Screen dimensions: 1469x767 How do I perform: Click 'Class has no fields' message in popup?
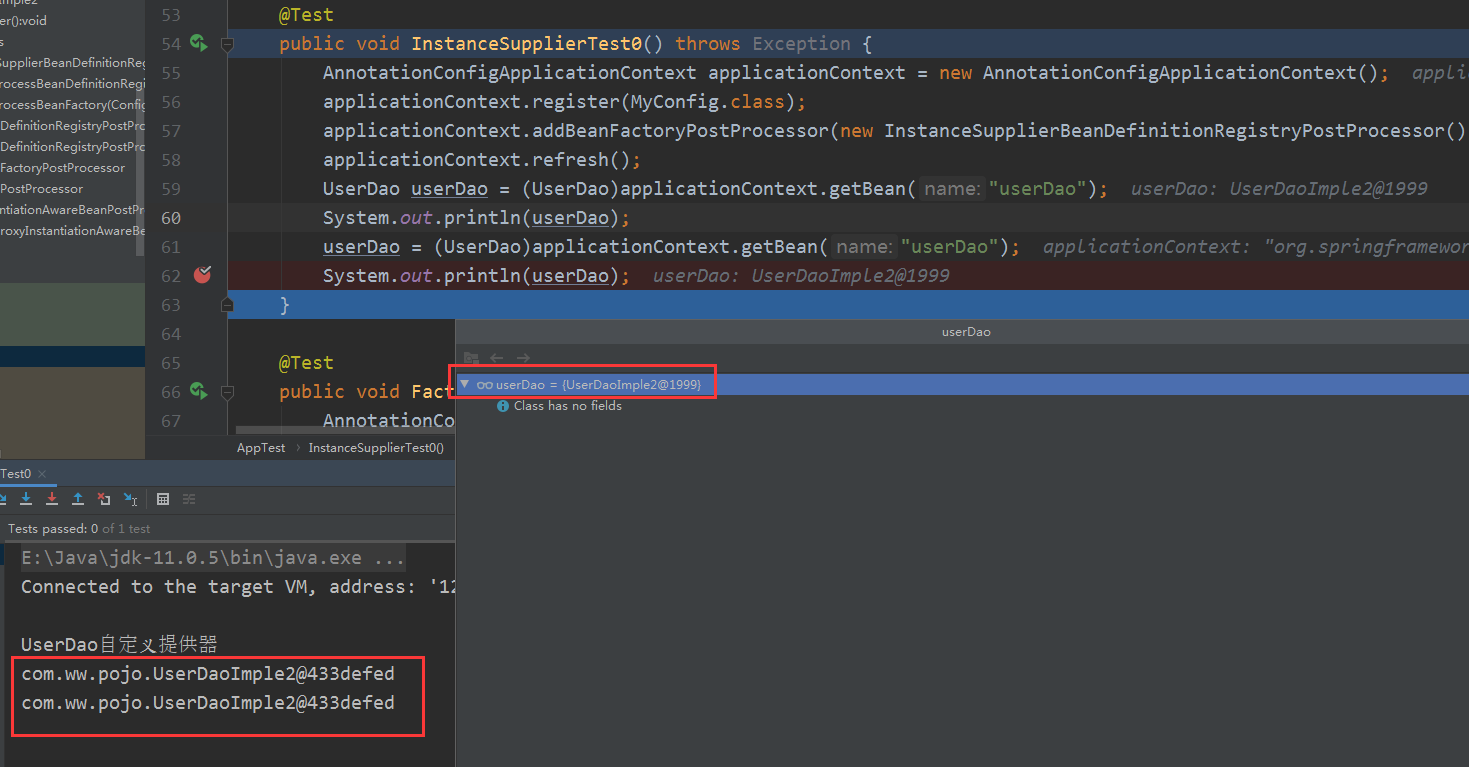point(567,406)
